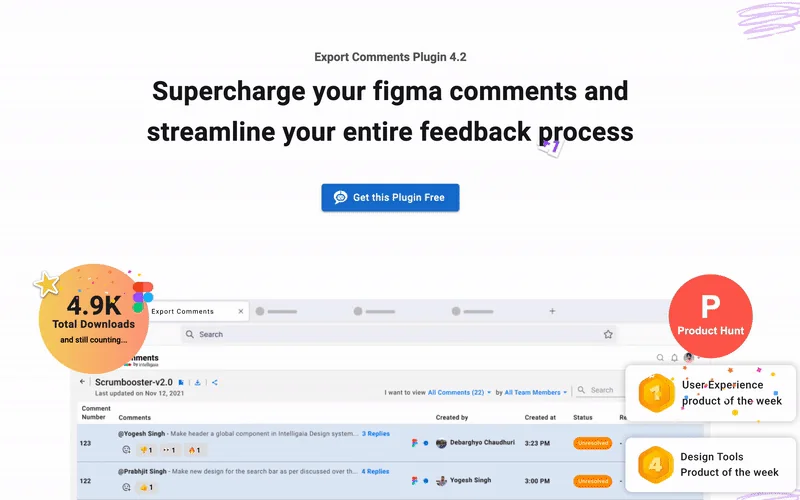This screenshot has height=500, width=800.
Task: Add a reaction to comment 123 via smiley
Action: coord(126,449)
